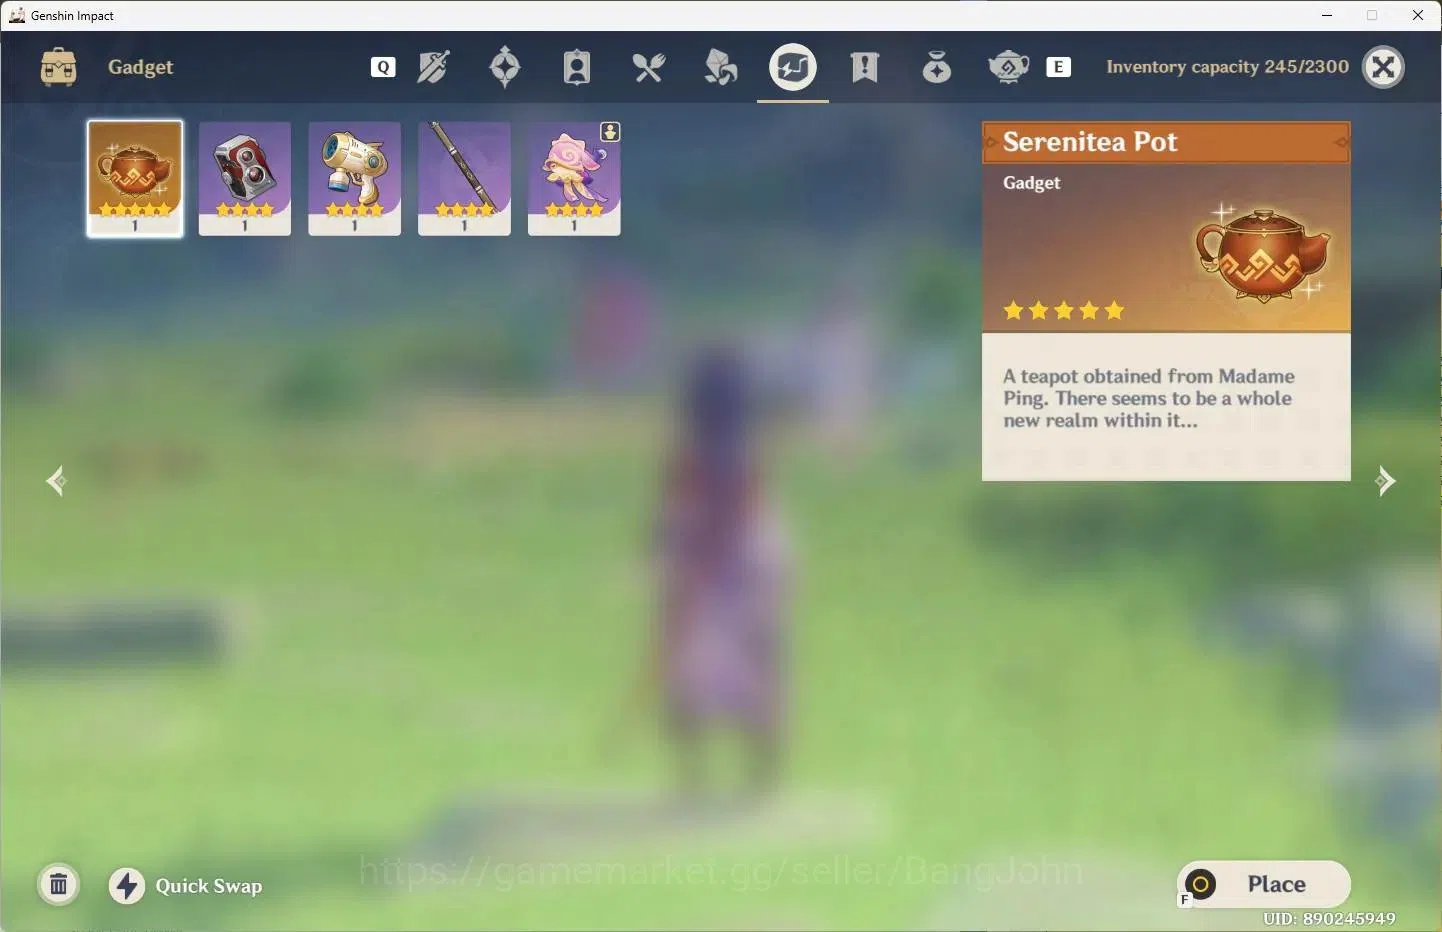Go to previous page left arrow
The image size is (1442, 932).
coord(56,481)
